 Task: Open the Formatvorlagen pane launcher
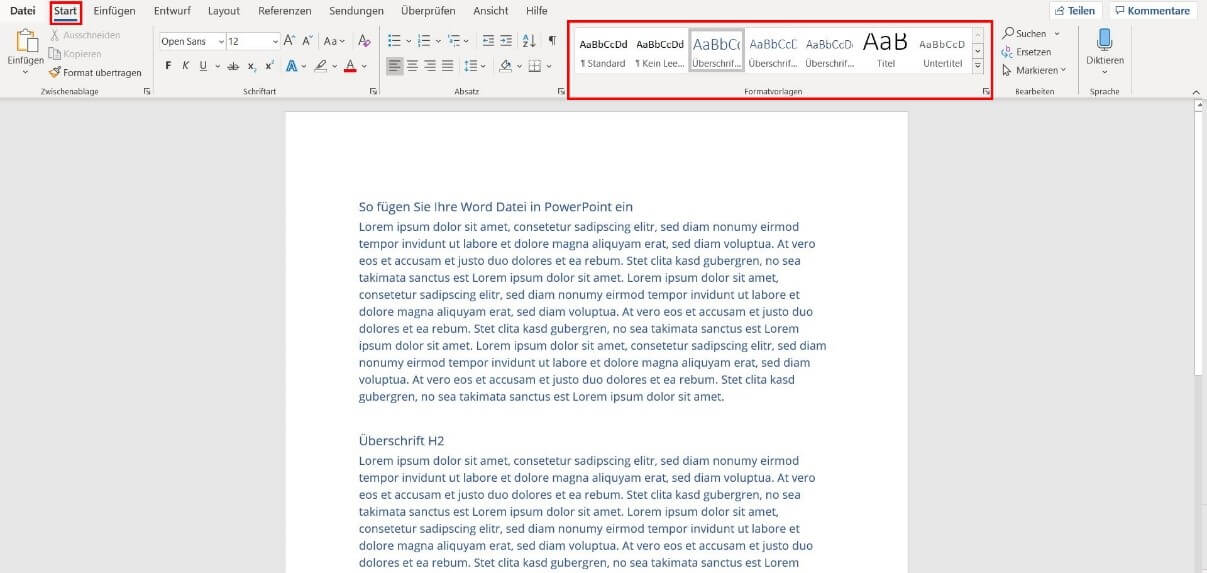pos(986,91)
